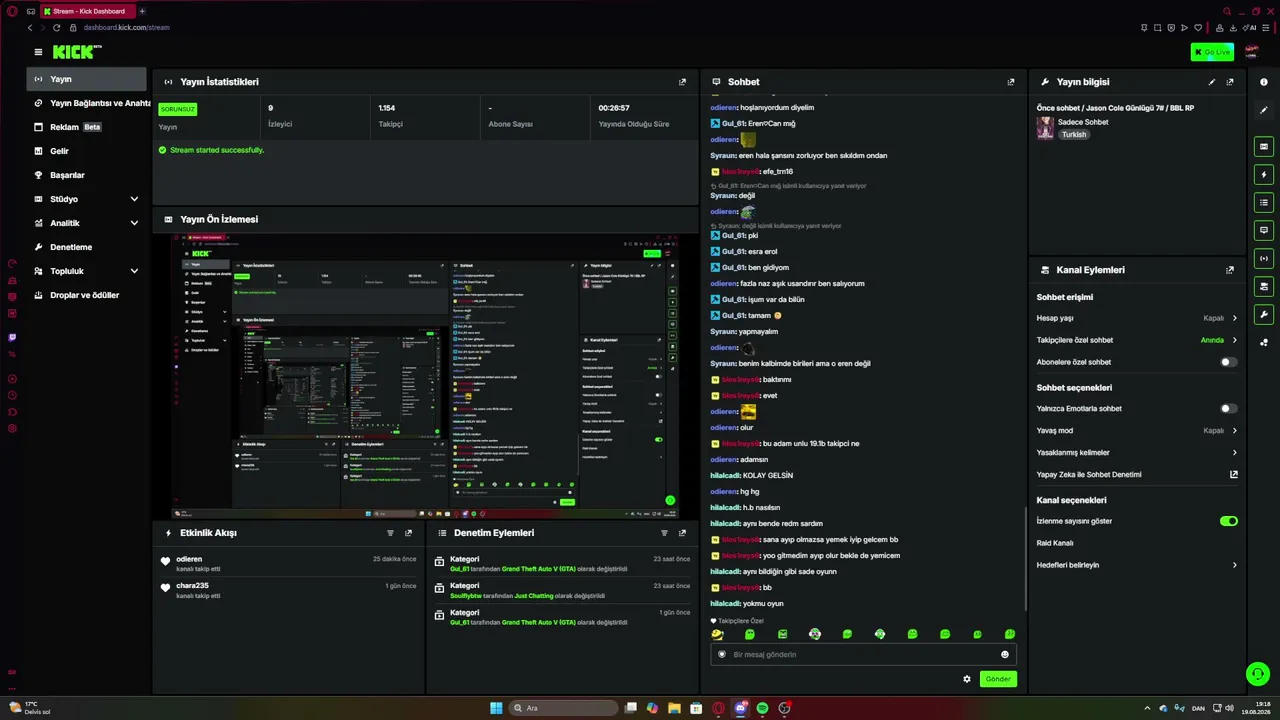Select the Stream - Kick Dashboard browser tab
This screenshot has width=1280, height=720.
88,11
